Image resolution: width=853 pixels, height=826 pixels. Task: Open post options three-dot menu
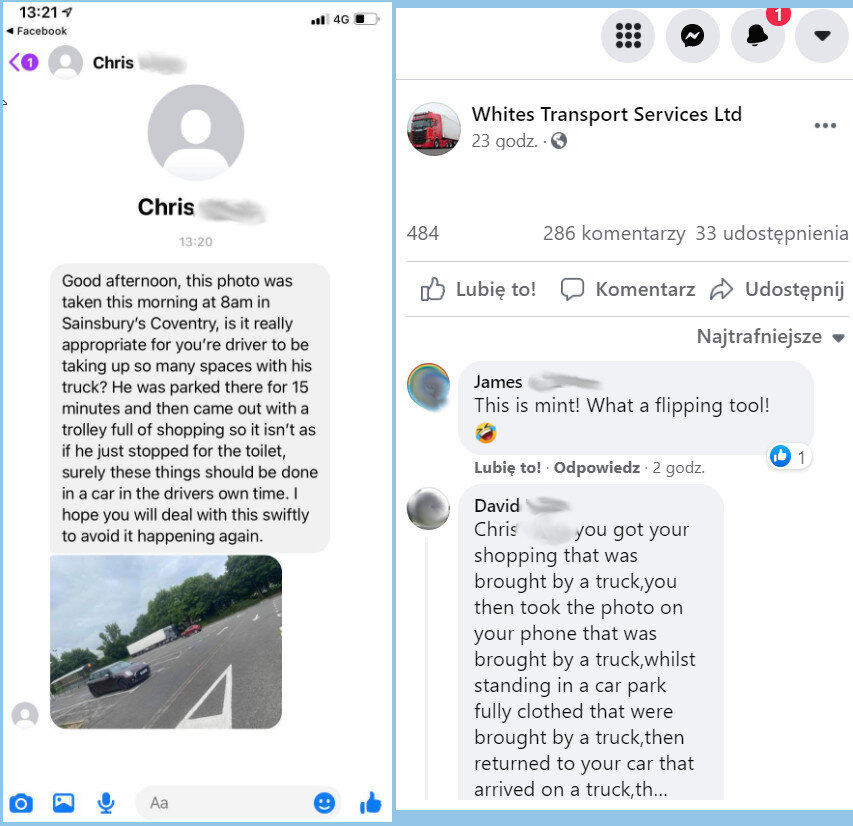(825, 126)
